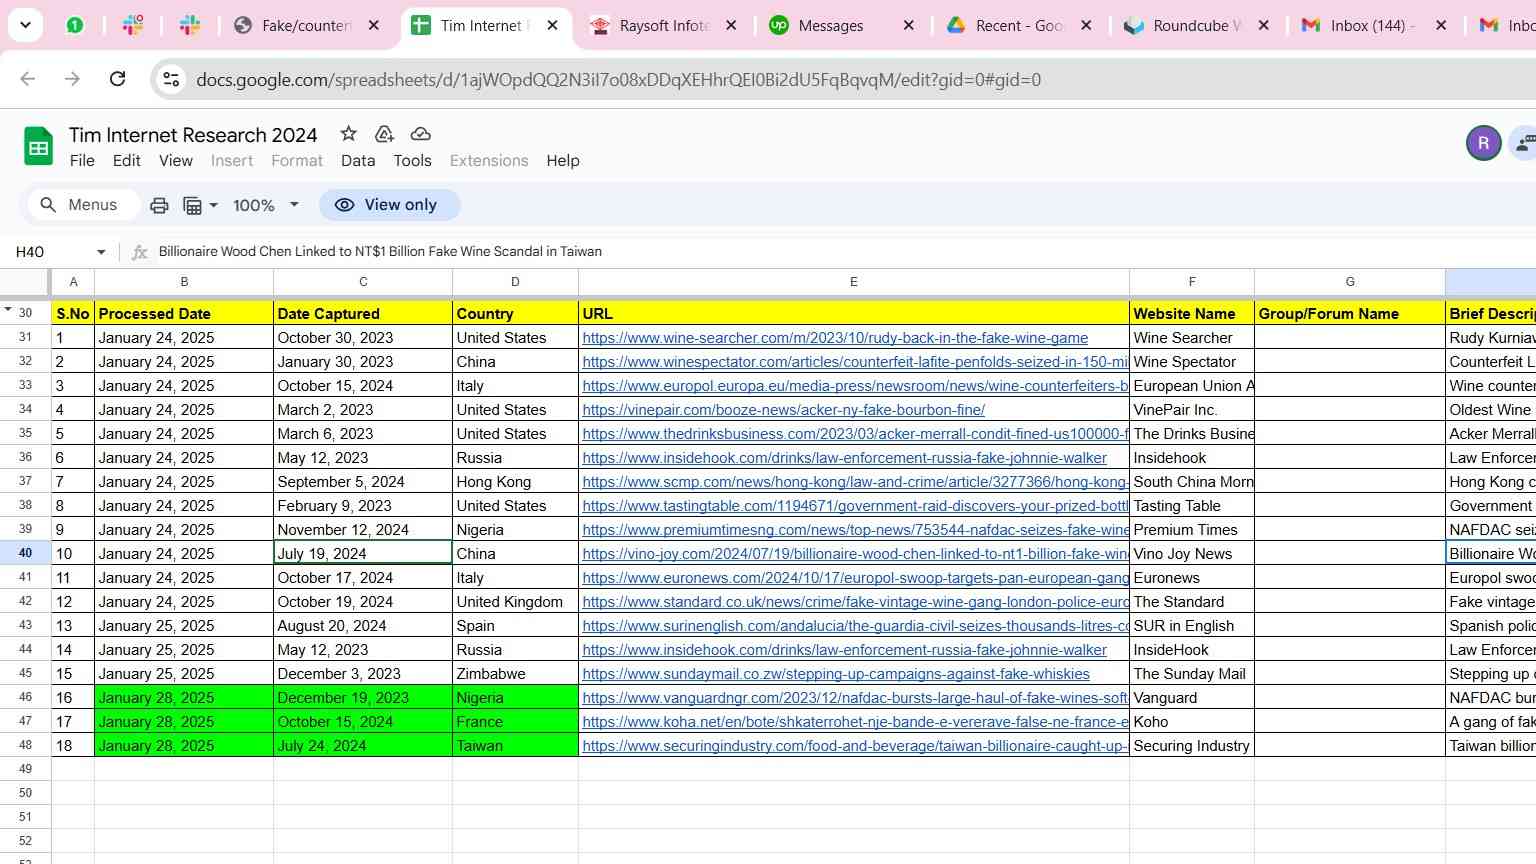Open the Name box dropdown arrow

tap(101, 252)
